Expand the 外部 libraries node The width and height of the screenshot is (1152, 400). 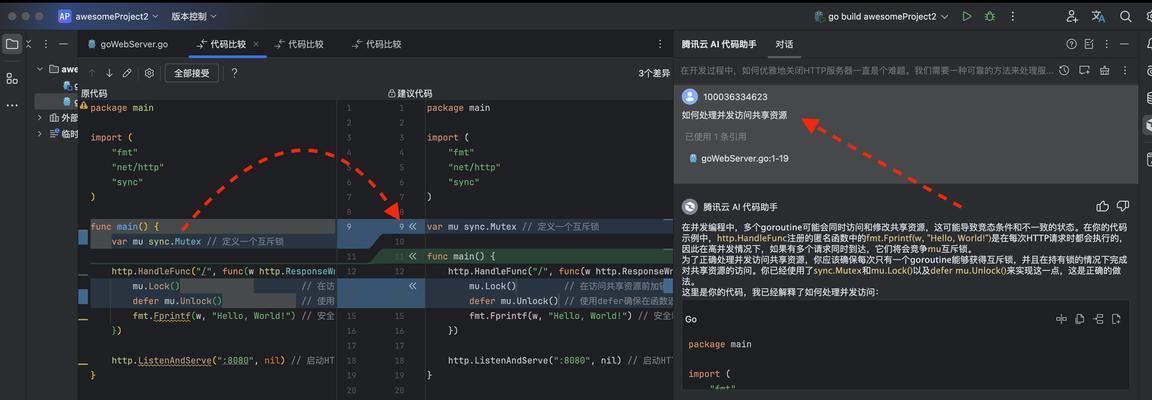coord(40,118)
